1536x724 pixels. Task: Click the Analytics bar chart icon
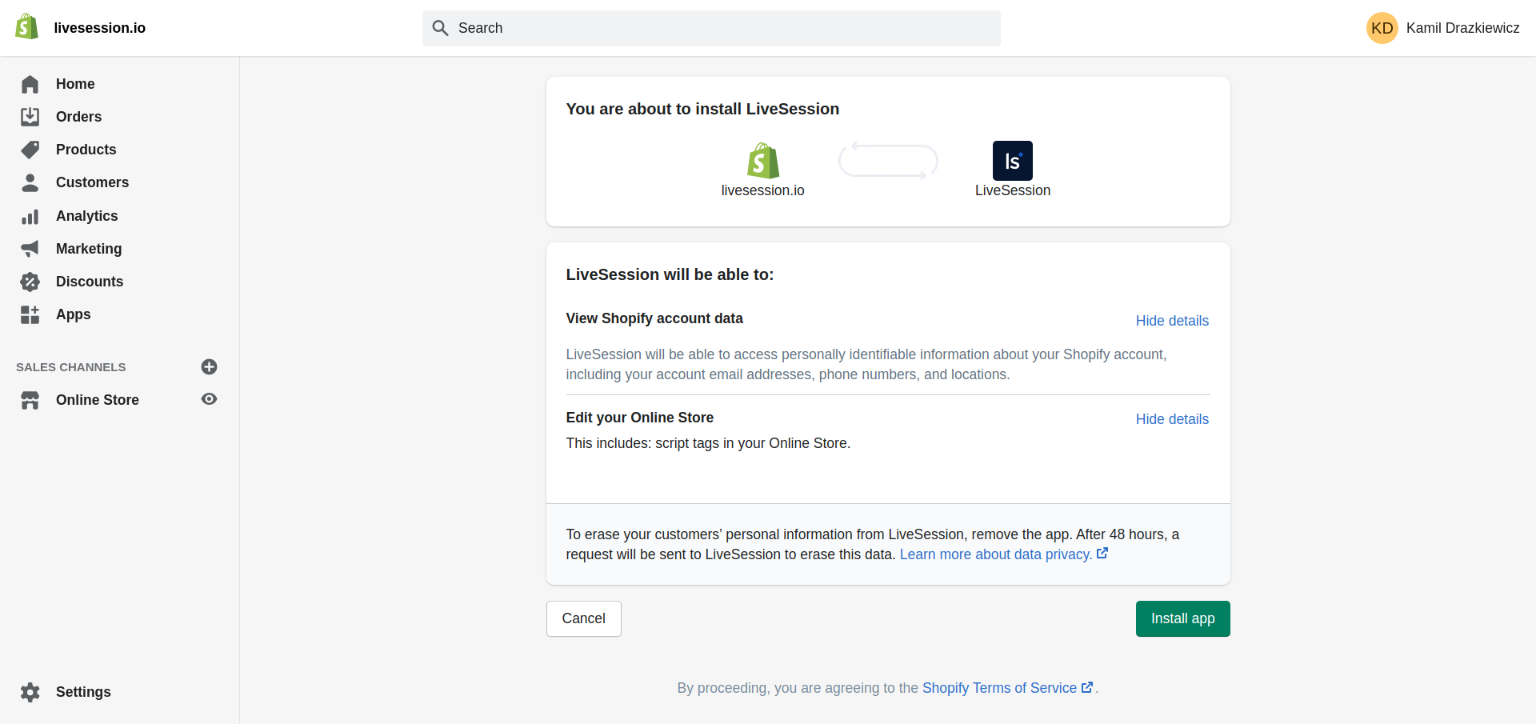(30, 216)
